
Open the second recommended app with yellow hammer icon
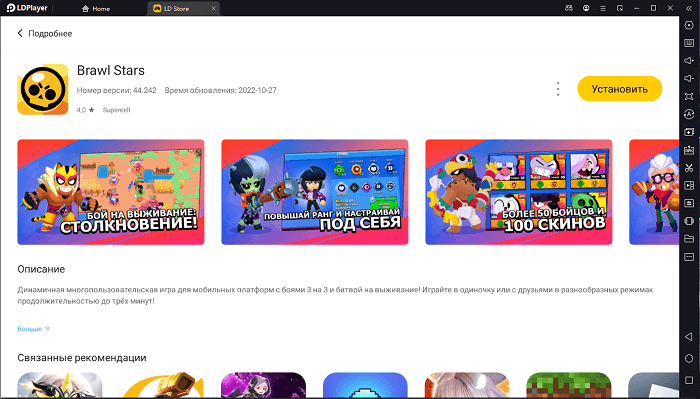pos(162,385)
